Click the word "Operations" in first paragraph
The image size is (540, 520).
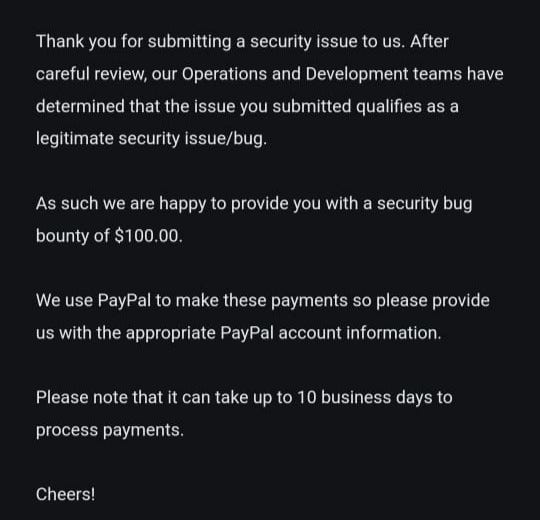pos(224,74)
